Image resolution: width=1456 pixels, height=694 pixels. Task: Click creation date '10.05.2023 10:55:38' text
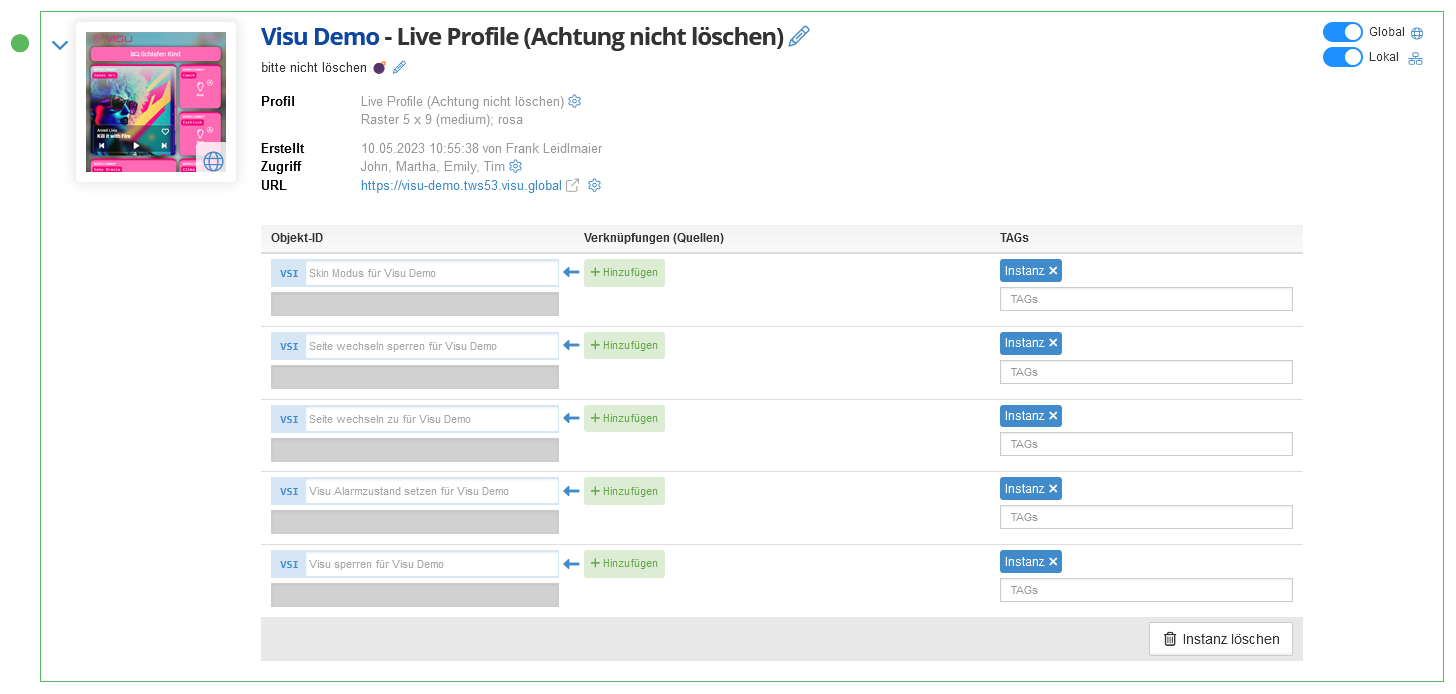[420, 148]
